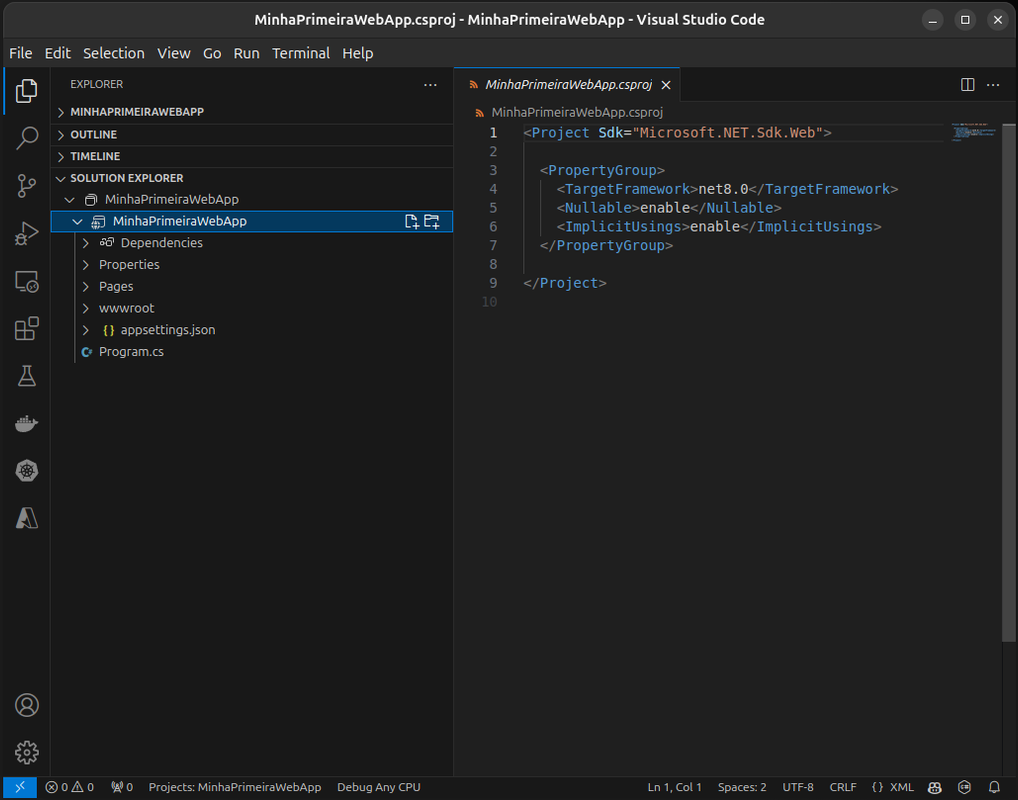This screenshot has height=800, width=1018.
Task: Open the Testing flask view
Action: click(x=26, y=376)
